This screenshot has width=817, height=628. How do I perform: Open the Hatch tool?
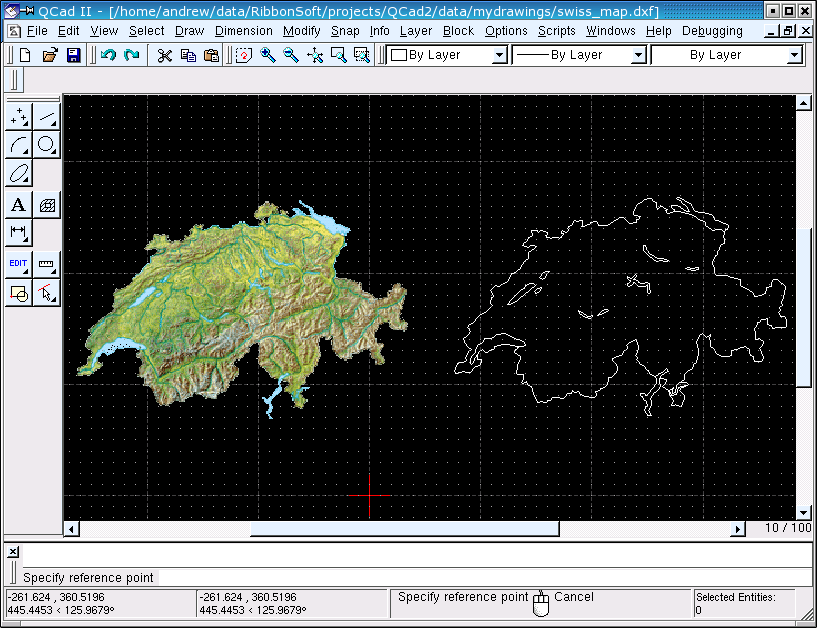pos(47,205)
